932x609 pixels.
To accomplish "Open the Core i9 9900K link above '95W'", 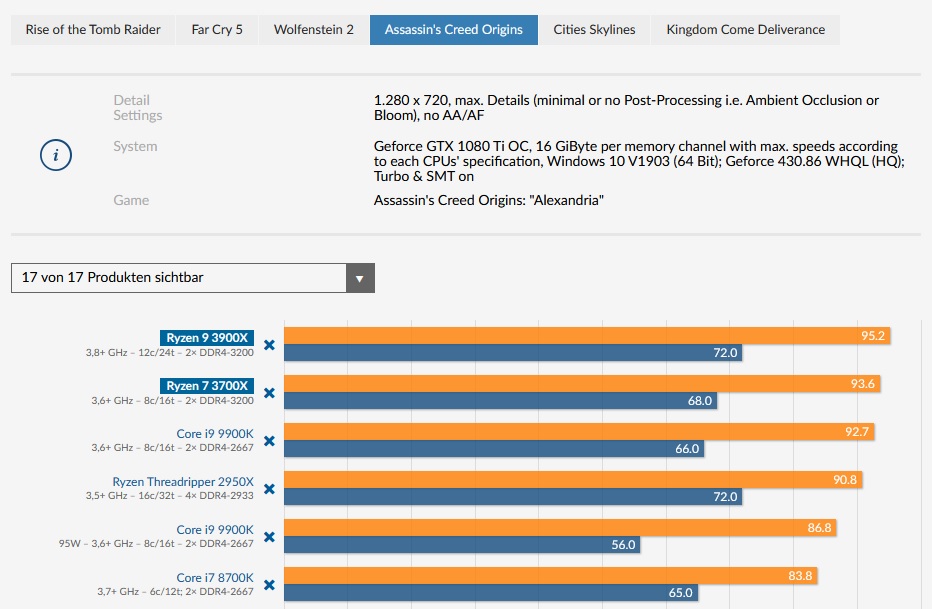I will click(215, 529).
